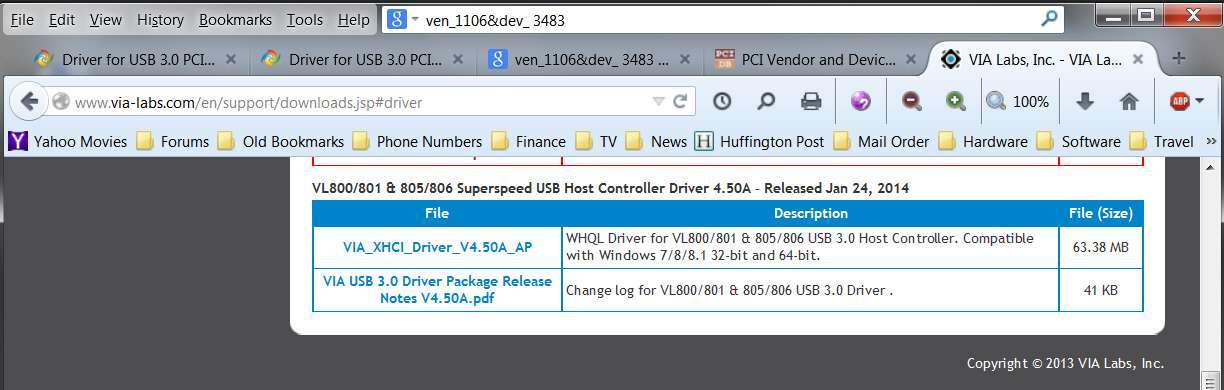Screen dimensions: 1224x390
Task: Open the Downloads arrow icon
Action: point(1084,101)
